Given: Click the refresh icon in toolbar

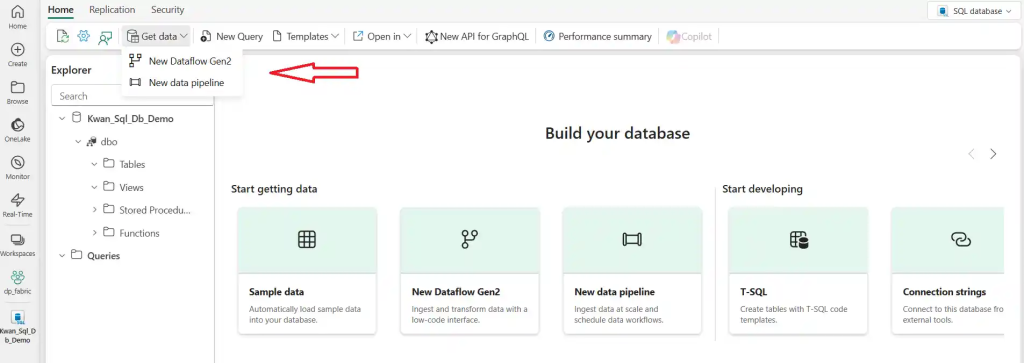Looking at the screenshot, I should (62, 37).
